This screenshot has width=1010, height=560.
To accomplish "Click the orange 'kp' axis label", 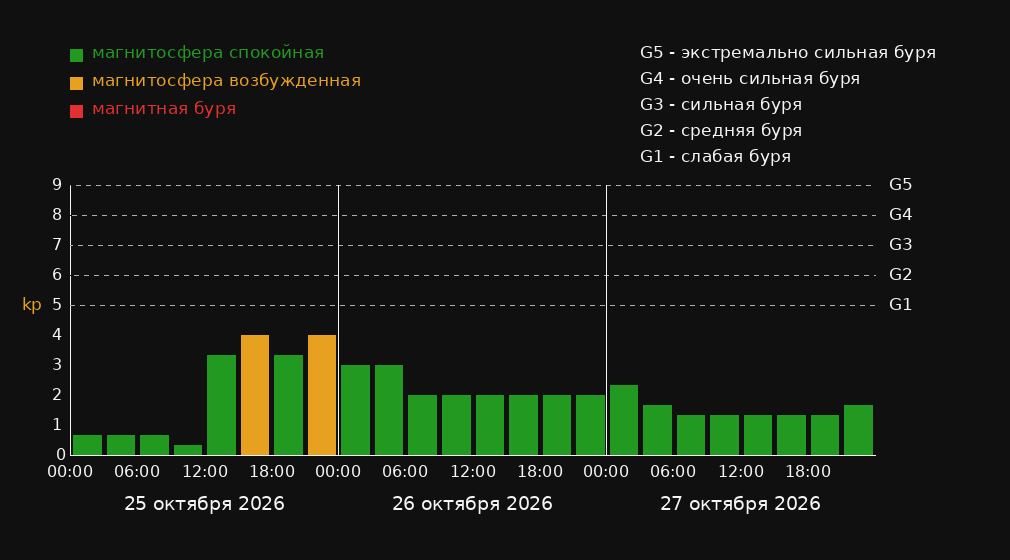I will click(32, 305).
